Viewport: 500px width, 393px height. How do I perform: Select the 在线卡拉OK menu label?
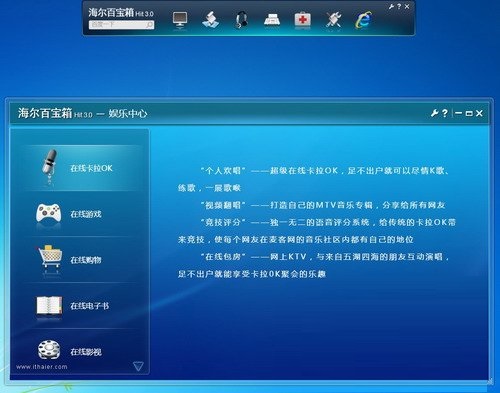point(91,168)
